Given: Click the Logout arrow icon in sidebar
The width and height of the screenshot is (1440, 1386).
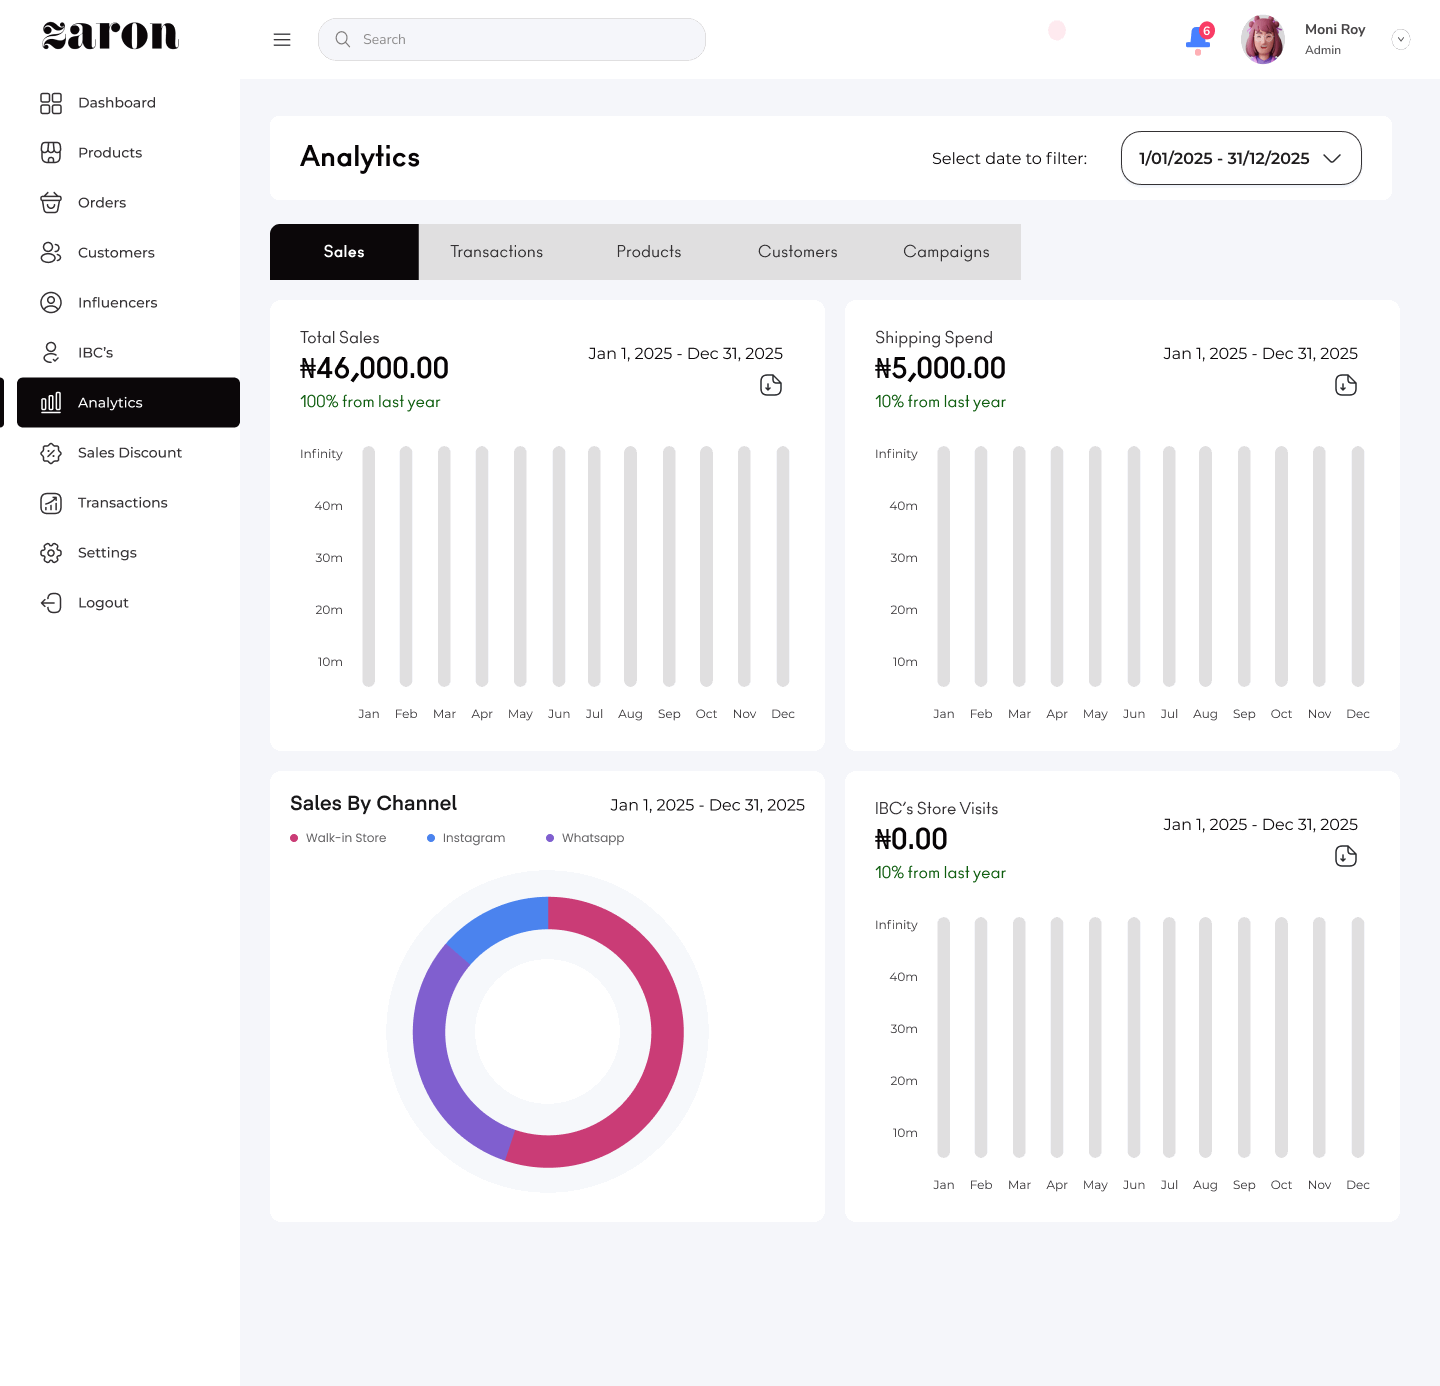Looking at the screenshot, I should point(51,603).
